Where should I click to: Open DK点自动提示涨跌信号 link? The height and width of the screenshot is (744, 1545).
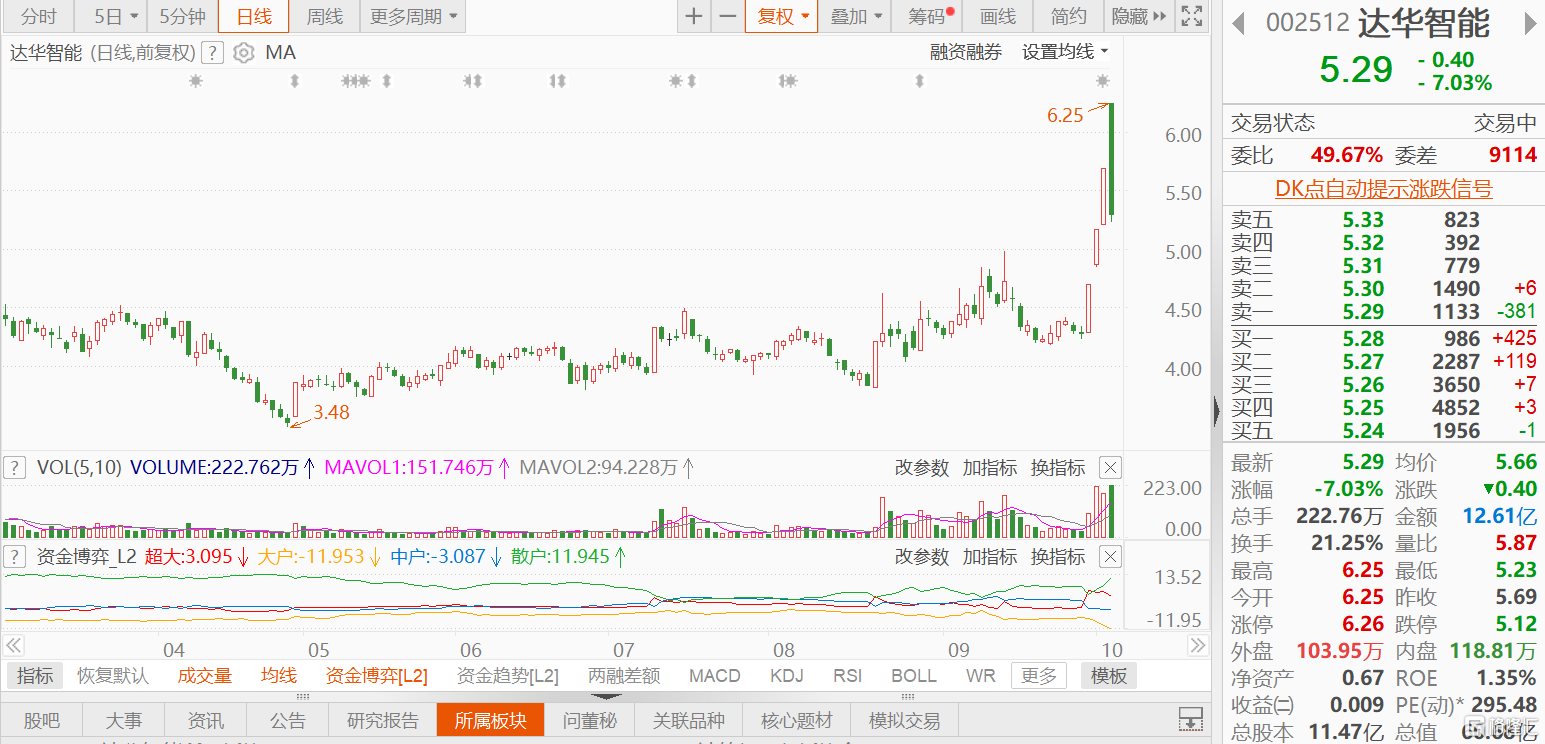1383,189
